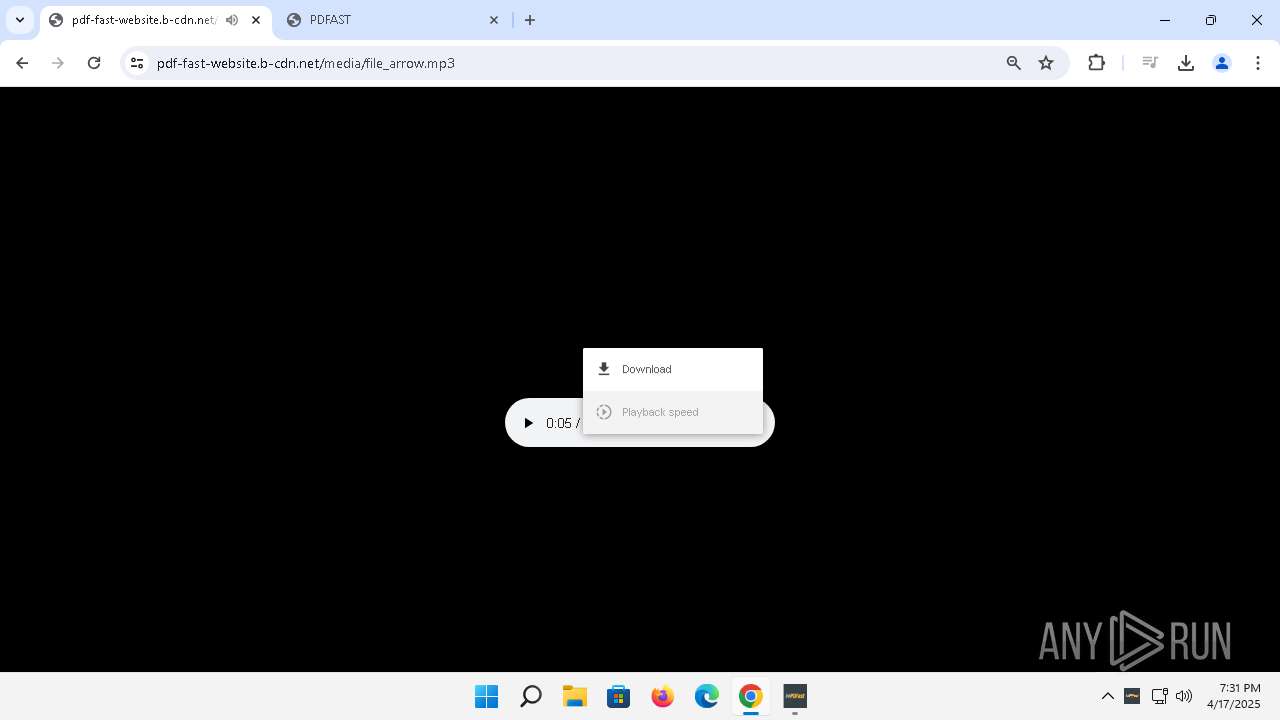Open the Extensions puzzle icon
This screenshot has height=720, width=1280.
point(1097,63)
